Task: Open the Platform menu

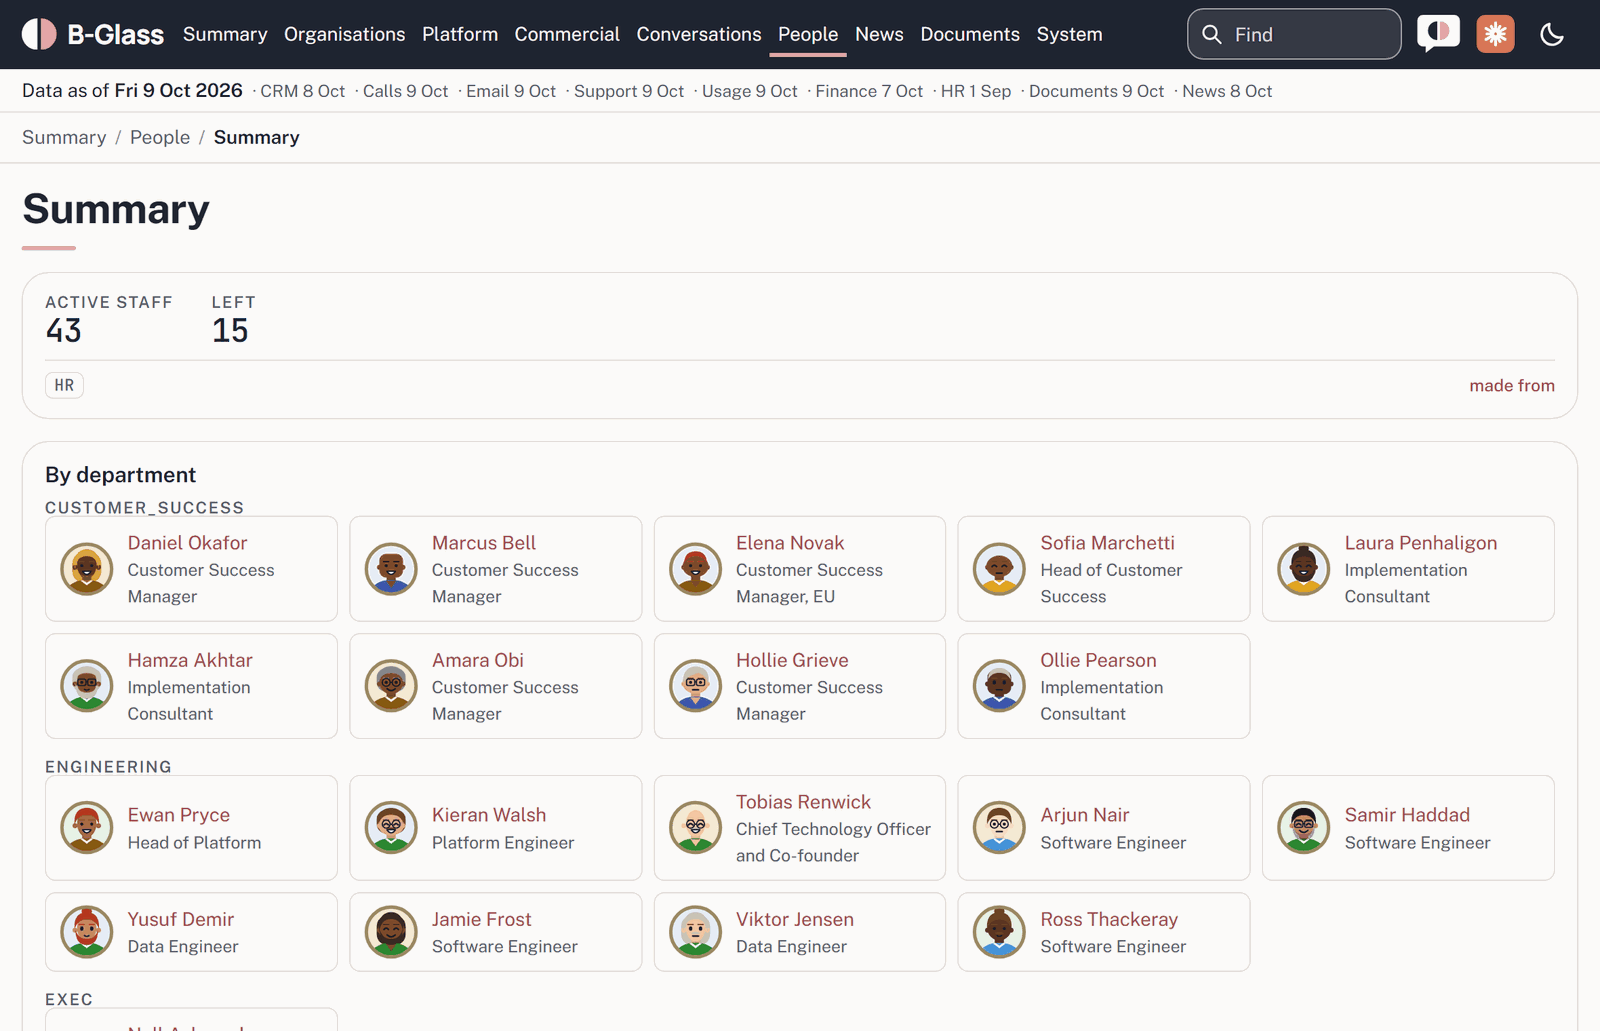Action: coord(460,34)
